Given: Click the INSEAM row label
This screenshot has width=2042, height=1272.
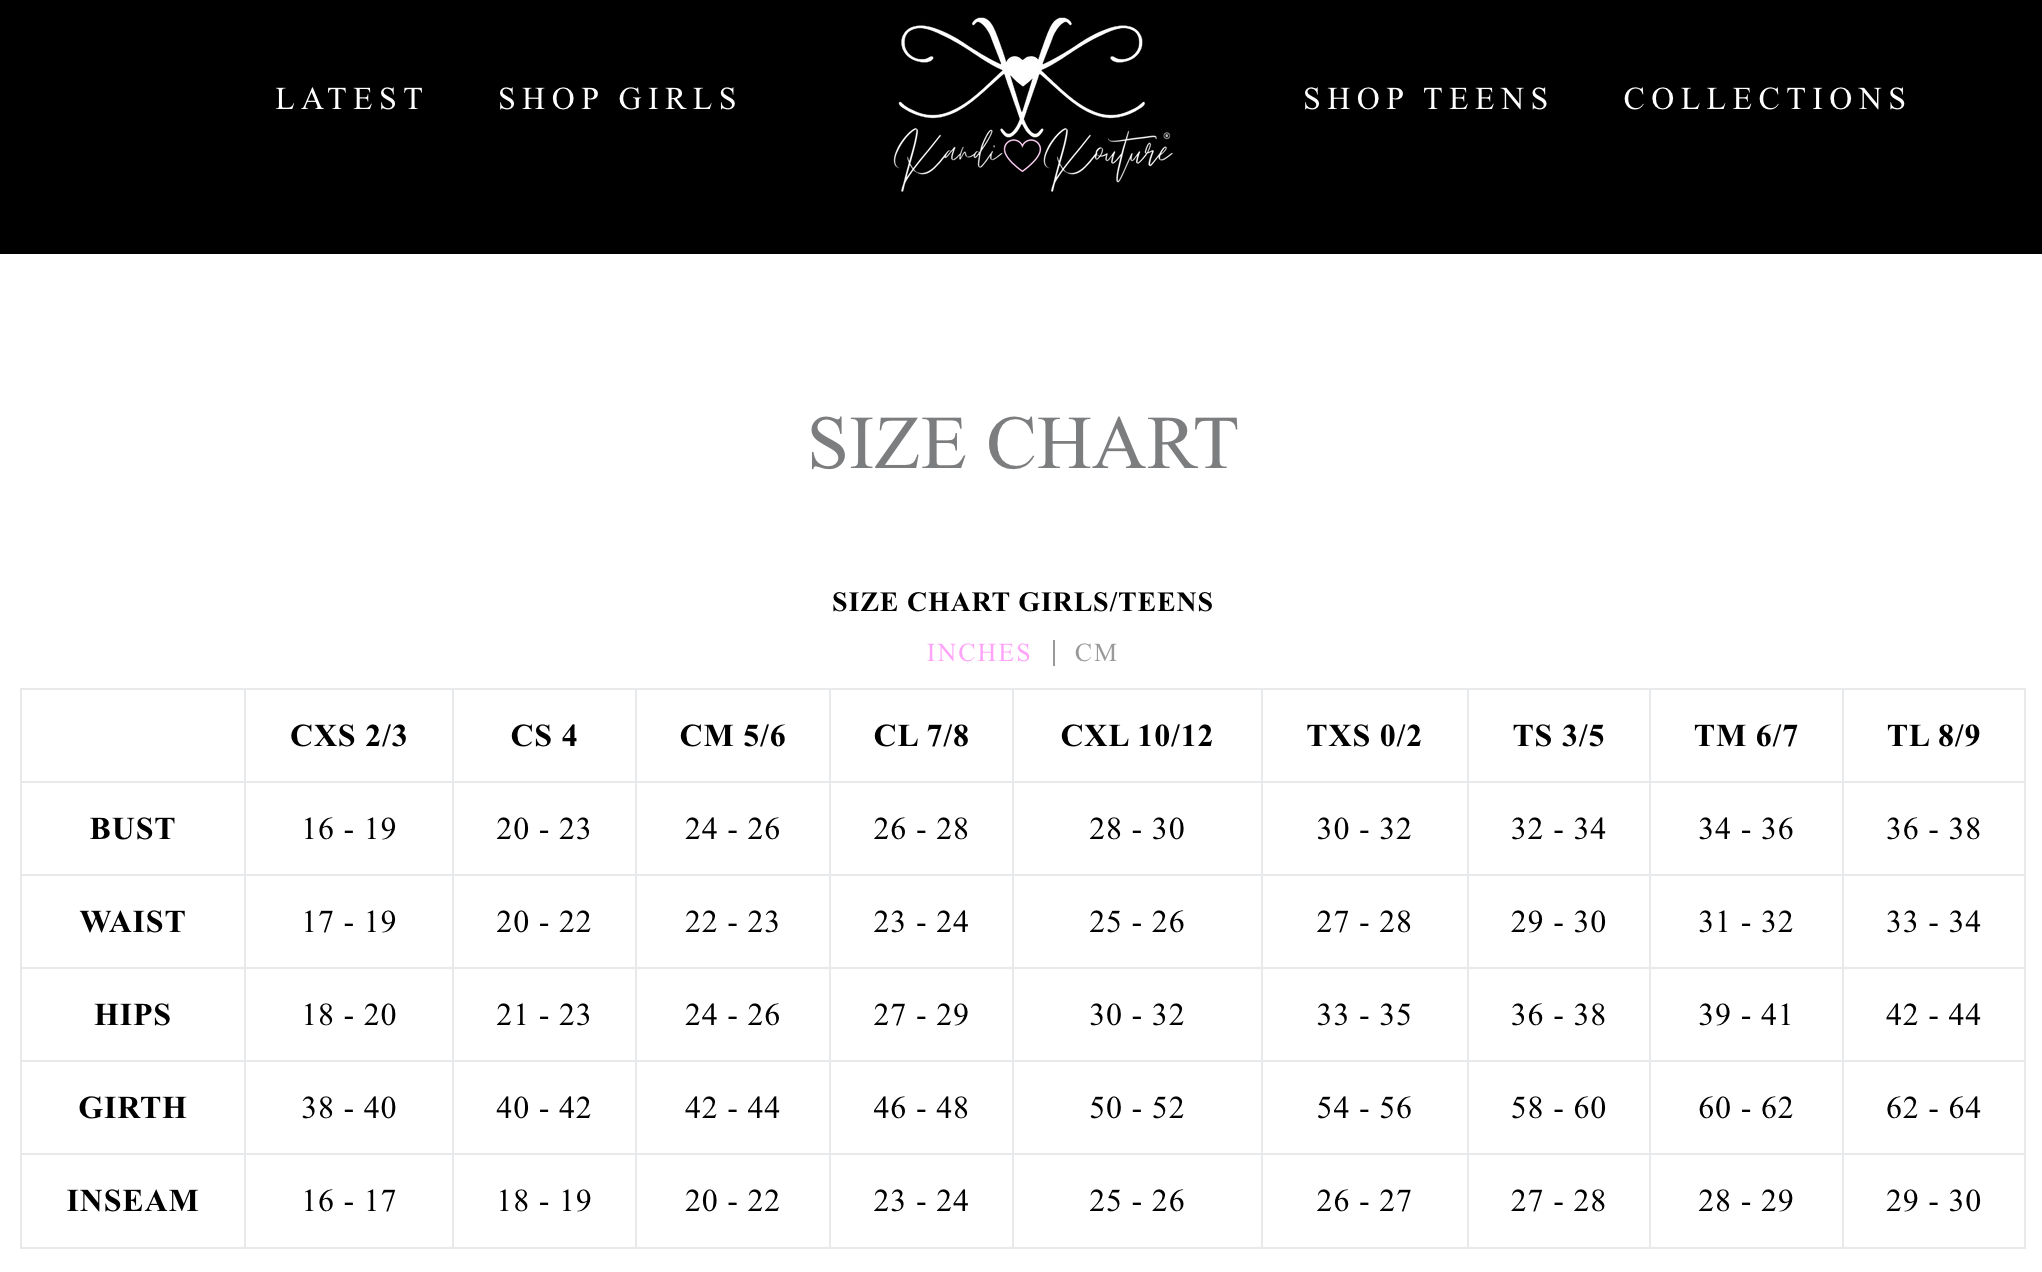Looking at the screenshot, I should [x=133, y=1201].
